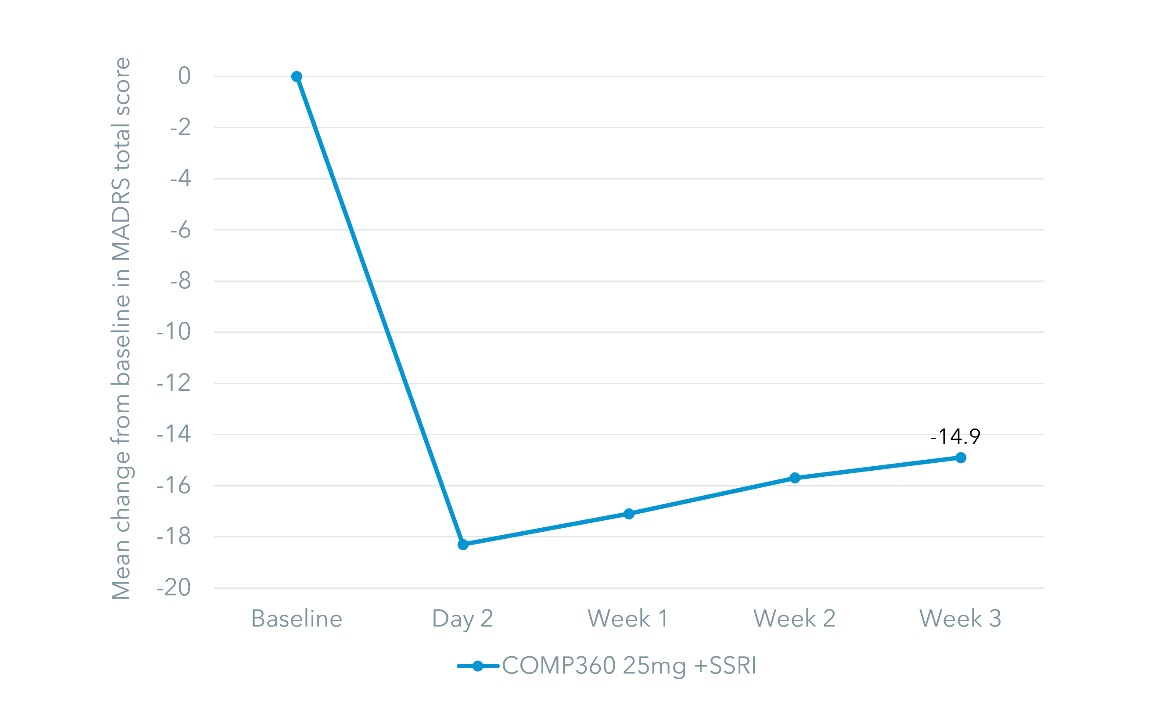Click the Baseline x-axis label
Viewport: 1164px width, 722px height.
pos(296,619)
